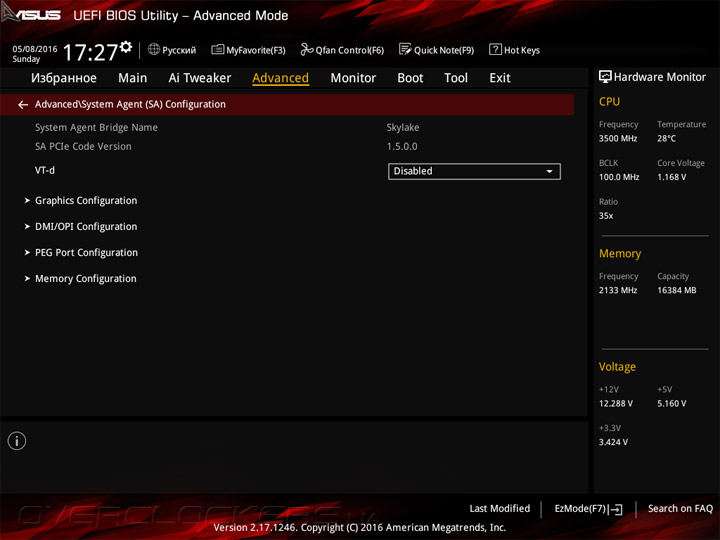Click the Hardware Monitor display icon
This screenshot has height=540, width=720.
(605, 77)
